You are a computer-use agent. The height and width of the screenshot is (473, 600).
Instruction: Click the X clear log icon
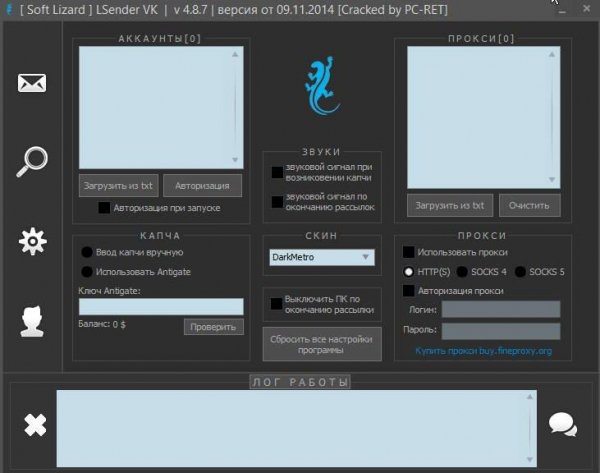click(x=35, y=425)
